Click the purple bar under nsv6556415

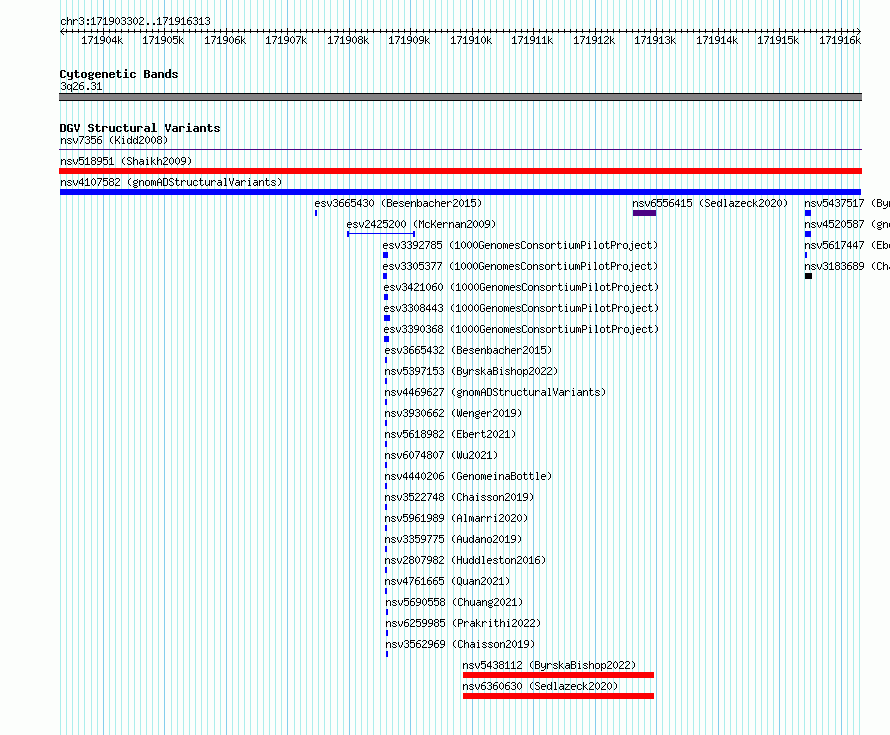pyautogui.click(x=644, y=213)
